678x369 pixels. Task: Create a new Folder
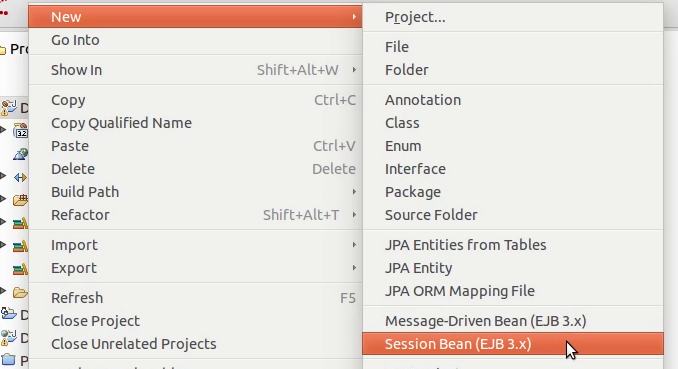pos(513,70)
